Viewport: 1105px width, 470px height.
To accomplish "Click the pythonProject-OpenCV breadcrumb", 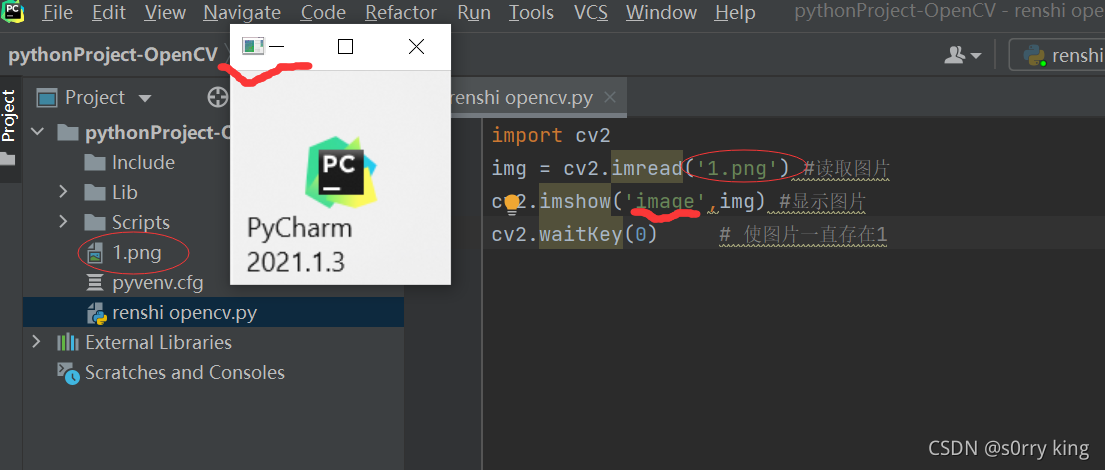I will coord(113,55).
